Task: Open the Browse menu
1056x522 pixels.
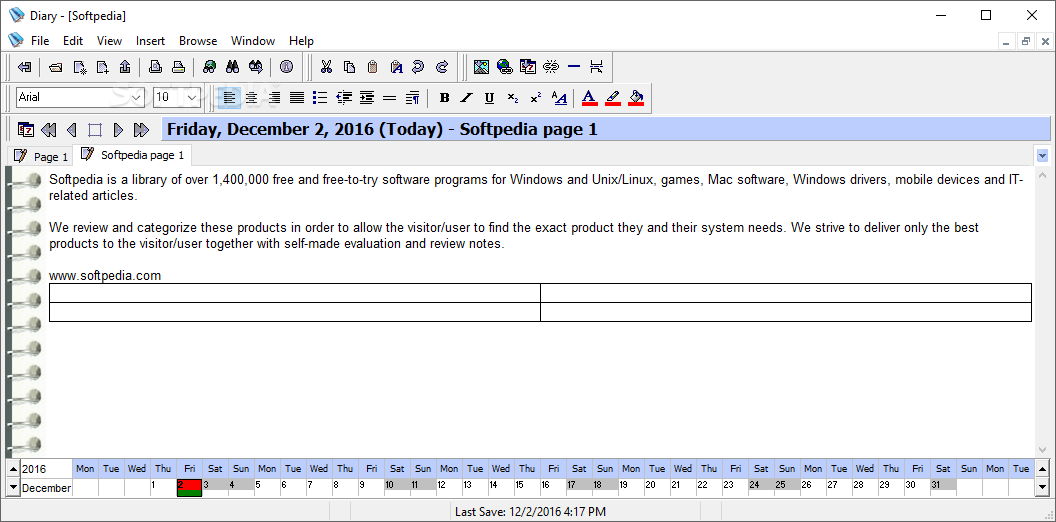Action: tap(198, 40)
